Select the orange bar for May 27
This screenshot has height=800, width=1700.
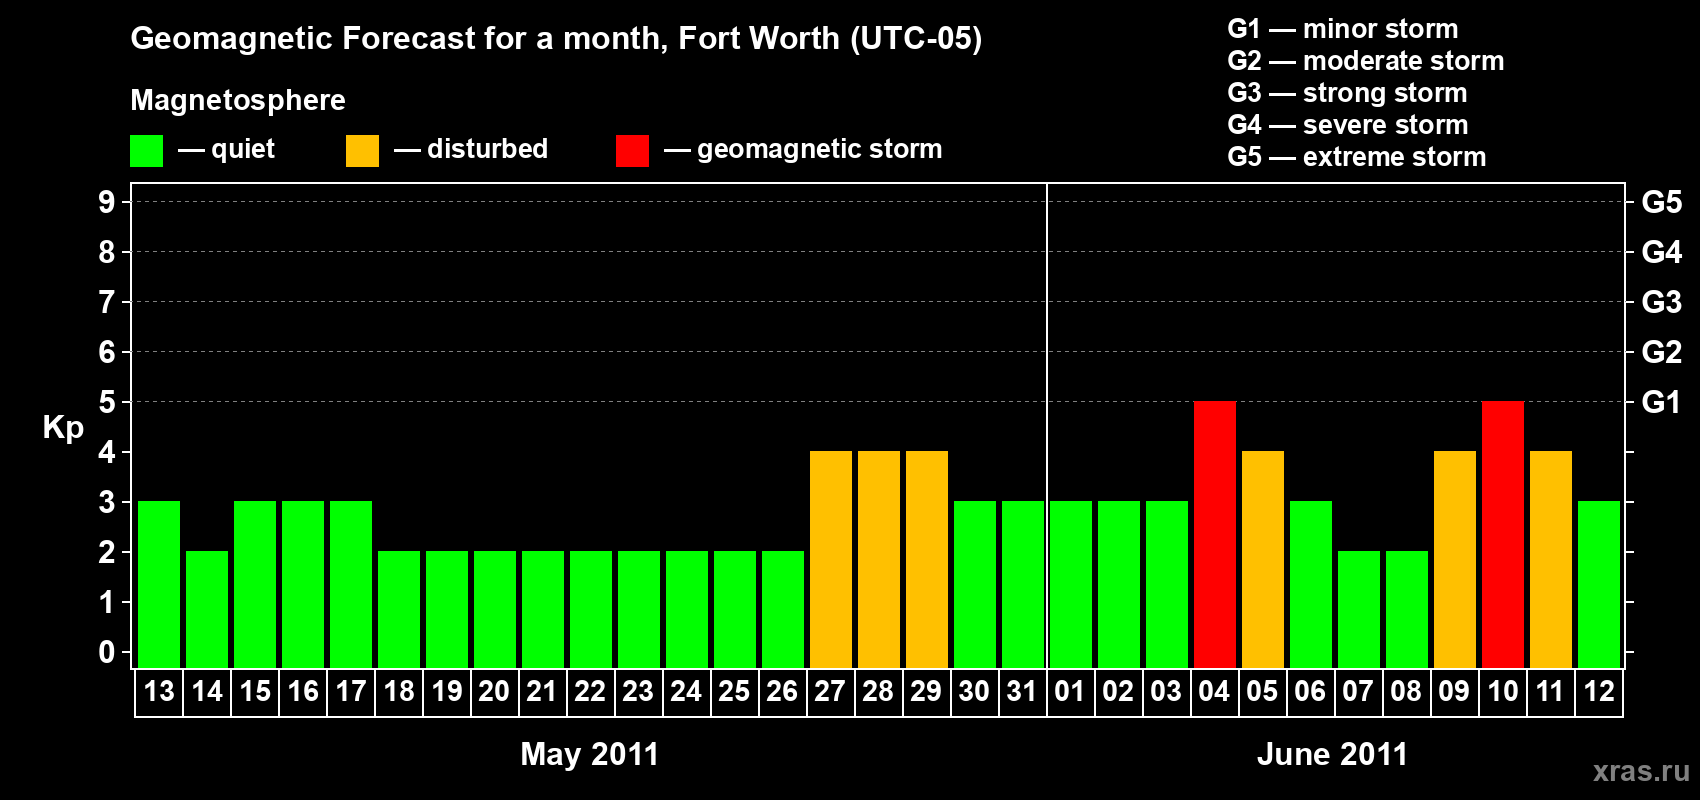pyautogui.click(x=831, y=559)
